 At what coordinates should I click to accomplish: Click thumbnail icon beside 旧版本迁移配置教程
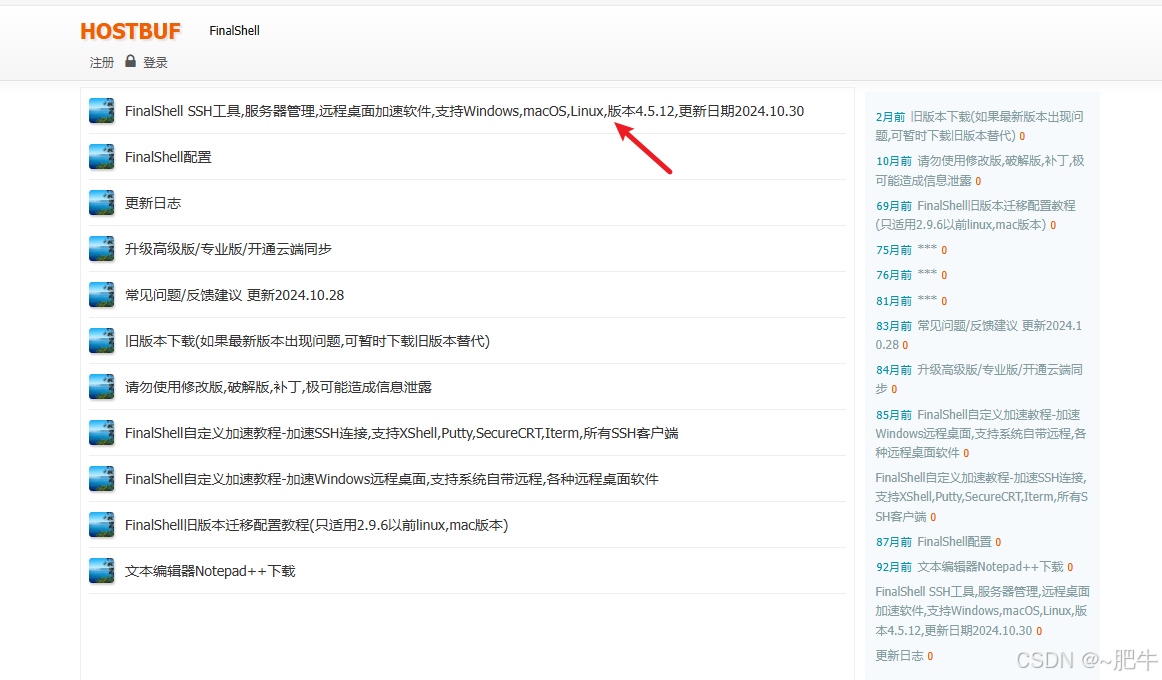102,524
